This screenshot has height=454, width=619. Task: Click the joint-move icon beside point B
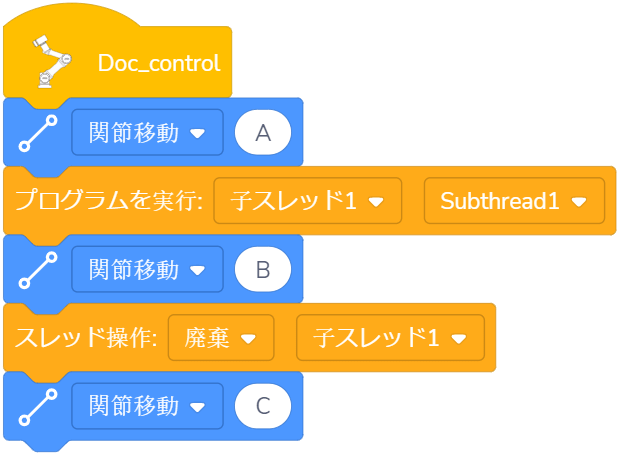coord(36,271)
